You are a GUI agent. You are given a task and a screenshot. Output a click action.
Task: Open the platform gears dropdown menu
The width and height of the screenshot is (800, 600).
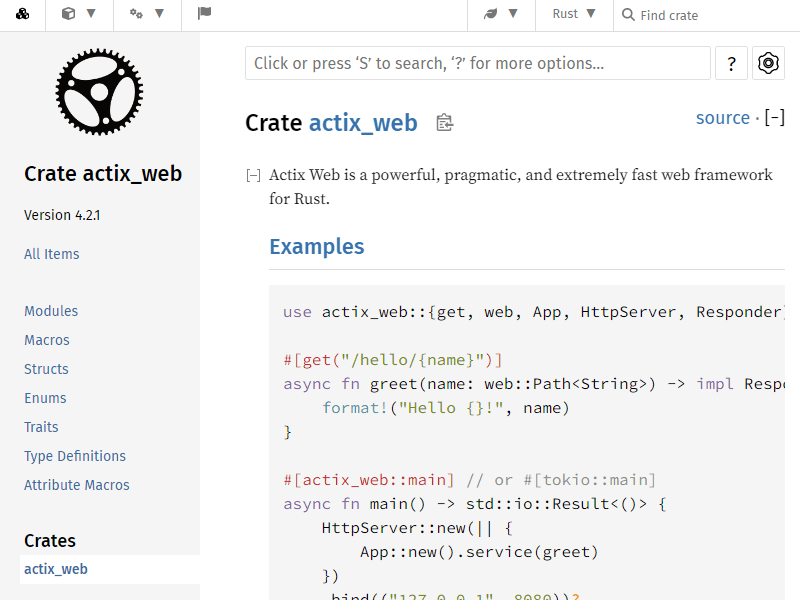coord(147,14)
